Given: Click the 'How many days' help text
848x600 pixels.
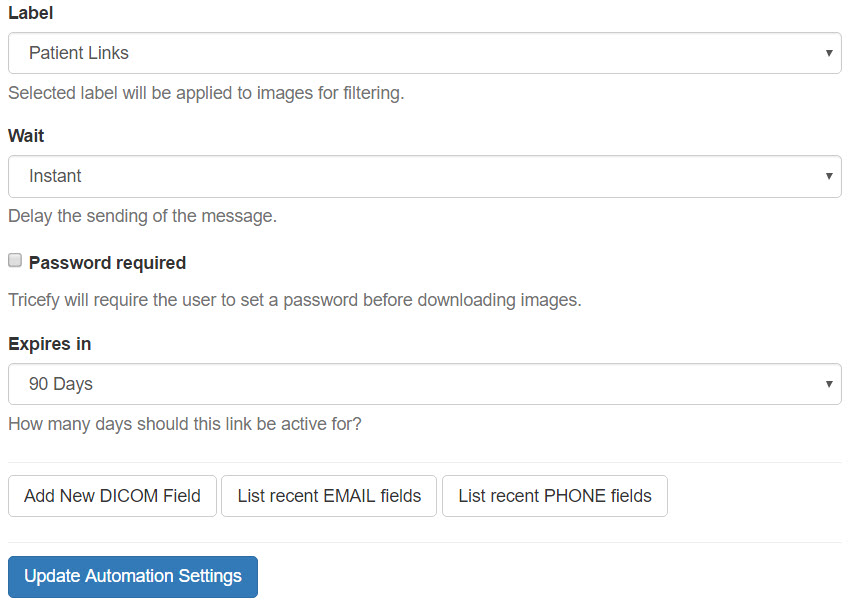Looking at the screenshot, I should 184,424.
